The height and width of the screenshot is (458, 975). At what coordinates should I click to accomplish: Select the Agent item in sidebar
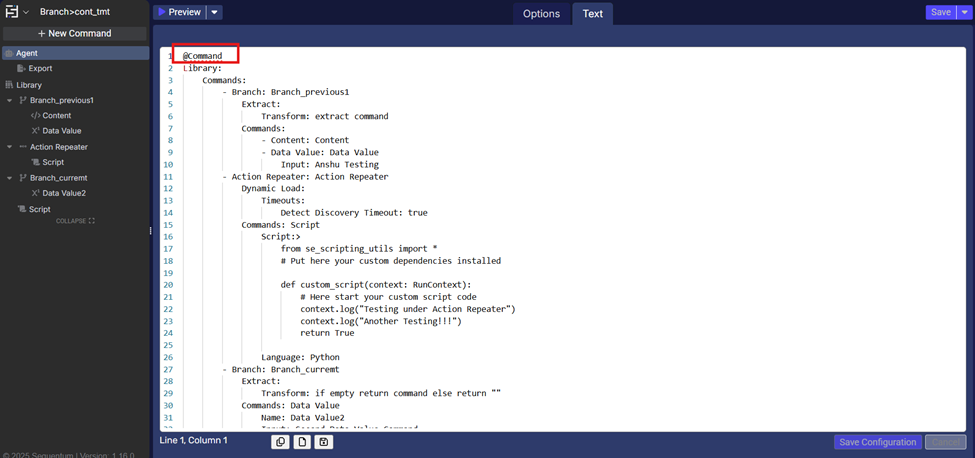[75, 53]
